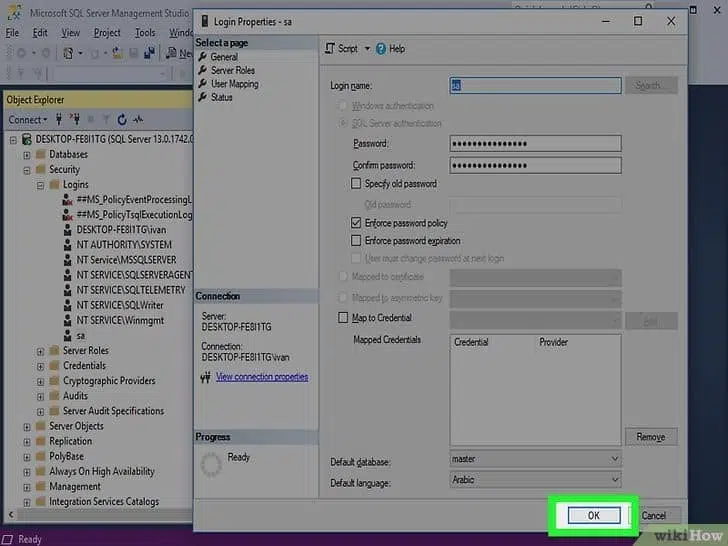Click the Connect Object Explorer plug icon
This screenshot has height=546, width=728.
[60, 120]
